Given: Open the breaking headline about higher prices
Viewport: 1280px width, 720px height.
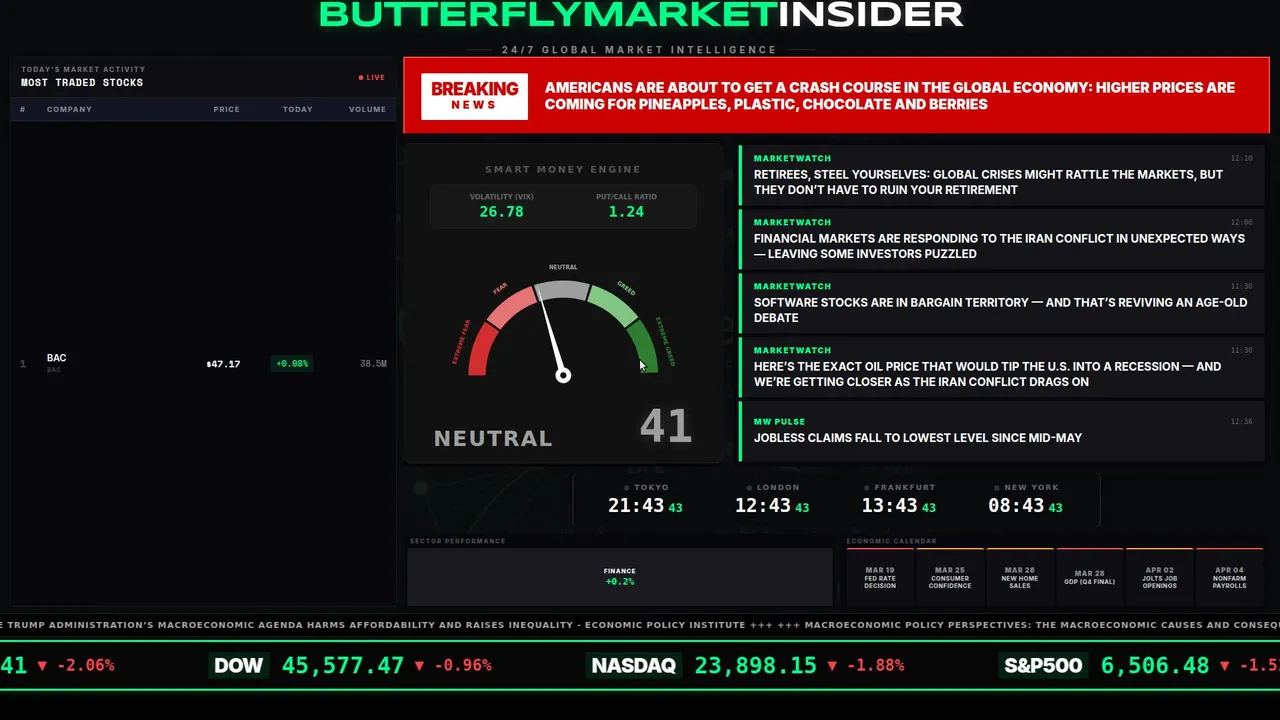Looking at the screenshot, I should [x=890, y=96].
